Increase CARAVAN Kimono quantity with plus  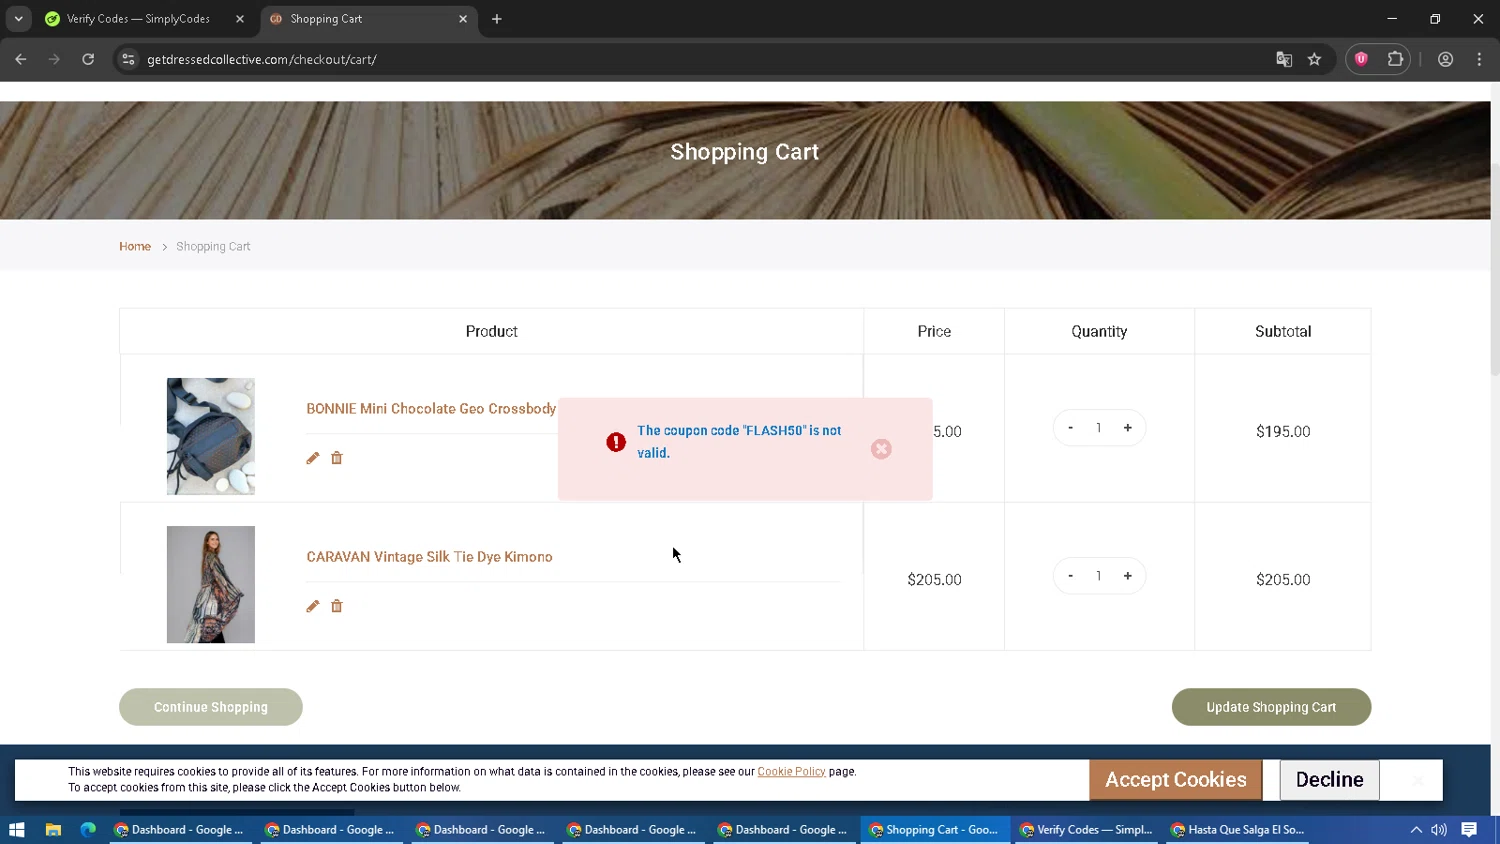click(x=1128, y=576)
